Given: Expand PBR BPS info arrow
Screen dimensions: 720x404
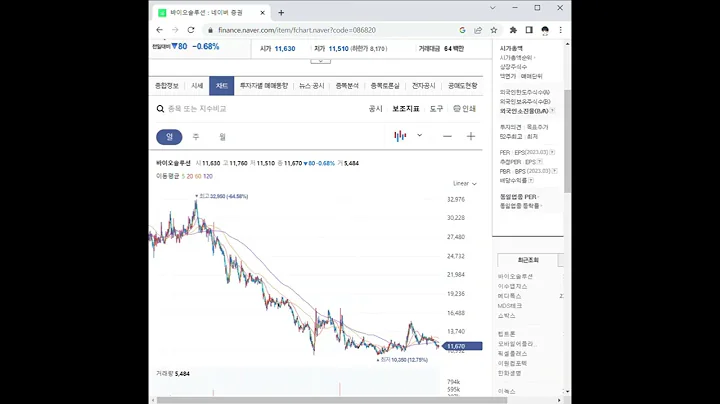Looking at the screenshot, I should (x=555, y=171).
